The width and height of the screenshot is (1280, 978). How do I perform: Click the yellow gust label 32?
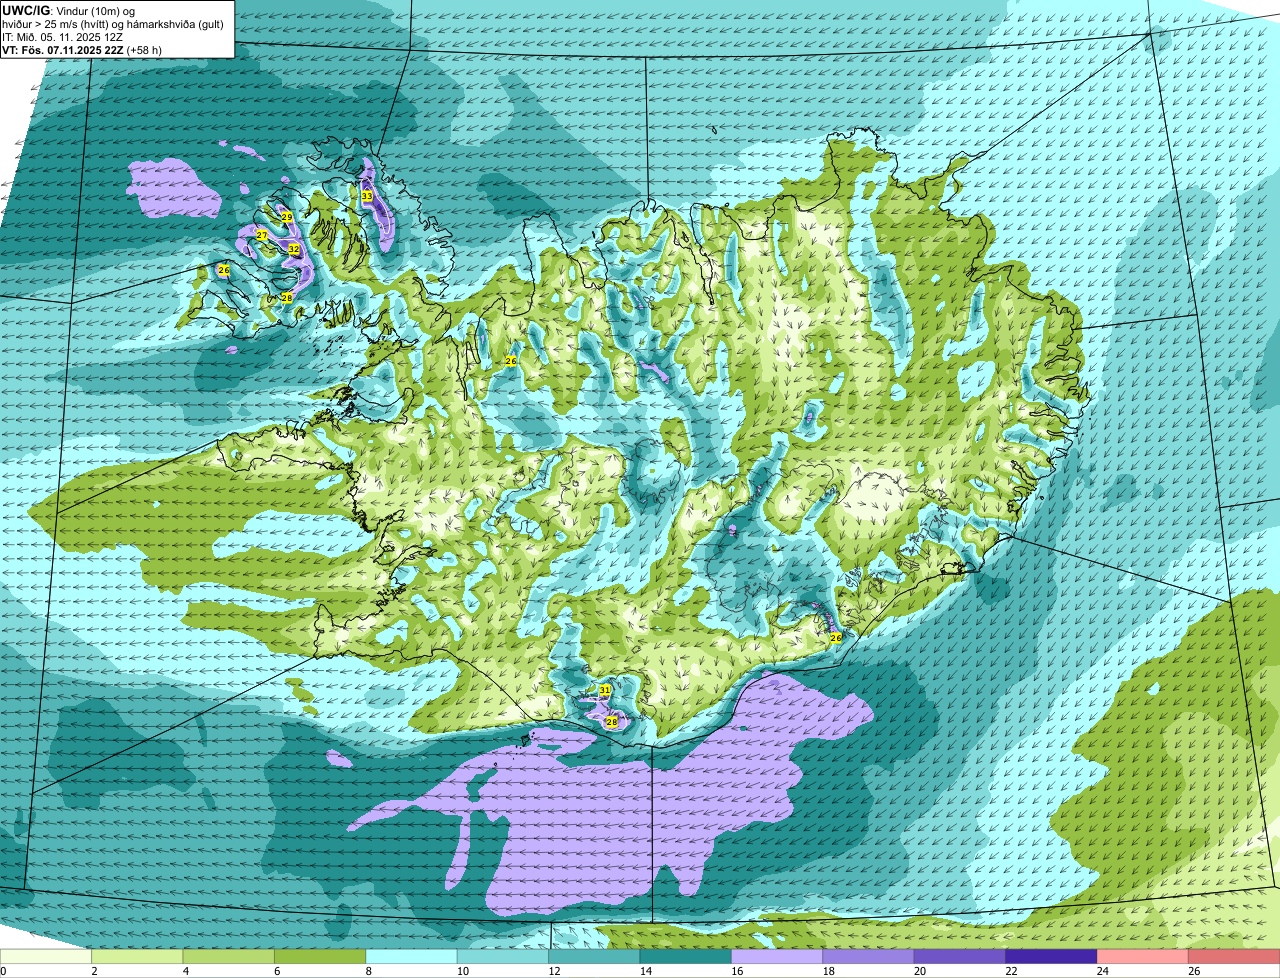(293, 248)
